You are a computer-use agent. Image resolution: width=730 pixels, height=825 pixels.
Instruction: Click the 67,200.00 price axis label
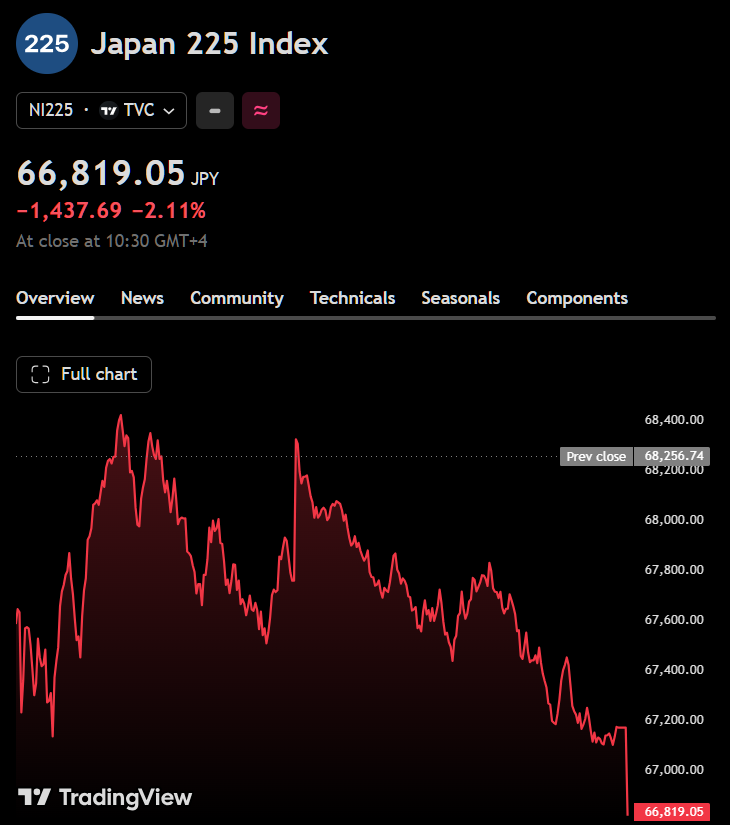click(674, 720)
